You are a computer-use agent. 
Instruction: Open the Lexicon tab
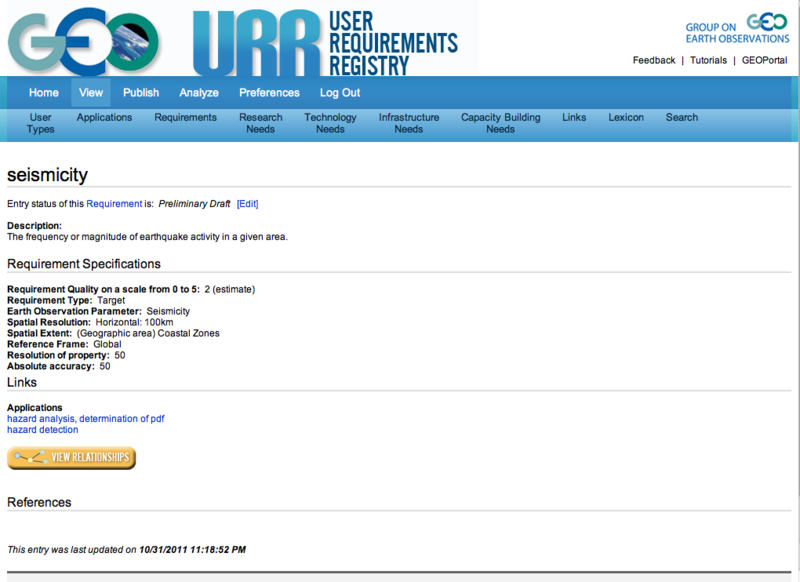pos(626,117)
